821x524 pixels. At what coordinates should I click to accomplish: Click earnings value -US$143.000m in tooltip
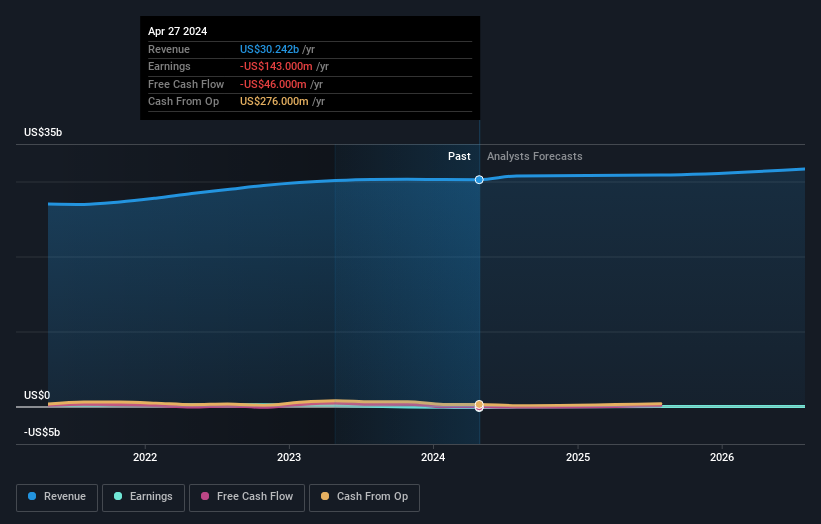point(276,66)
